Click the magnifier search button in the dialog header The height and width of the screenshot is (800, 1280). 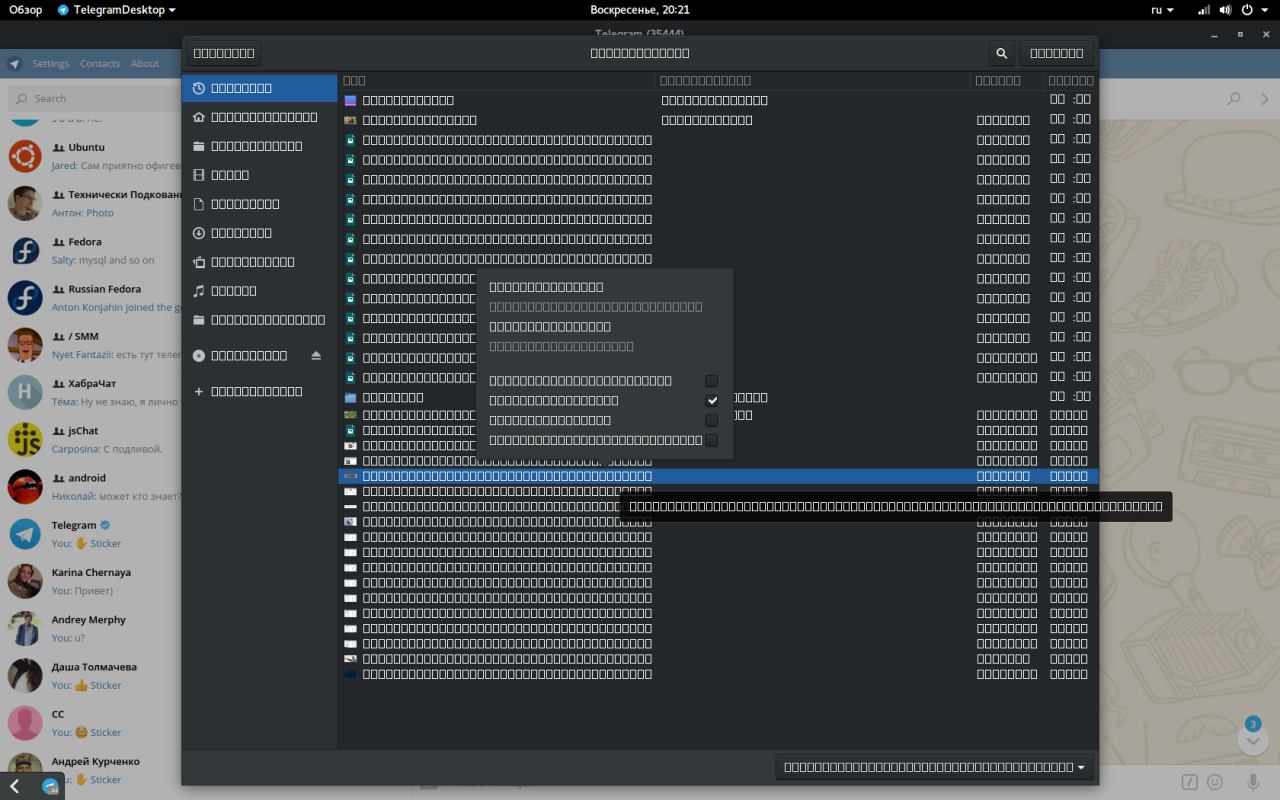tap(1001, 53)
